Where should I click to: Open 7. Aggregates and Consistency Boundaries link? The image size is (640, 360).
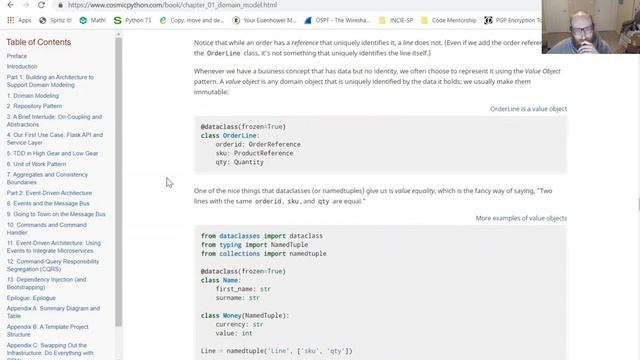(x=47, y=178)
